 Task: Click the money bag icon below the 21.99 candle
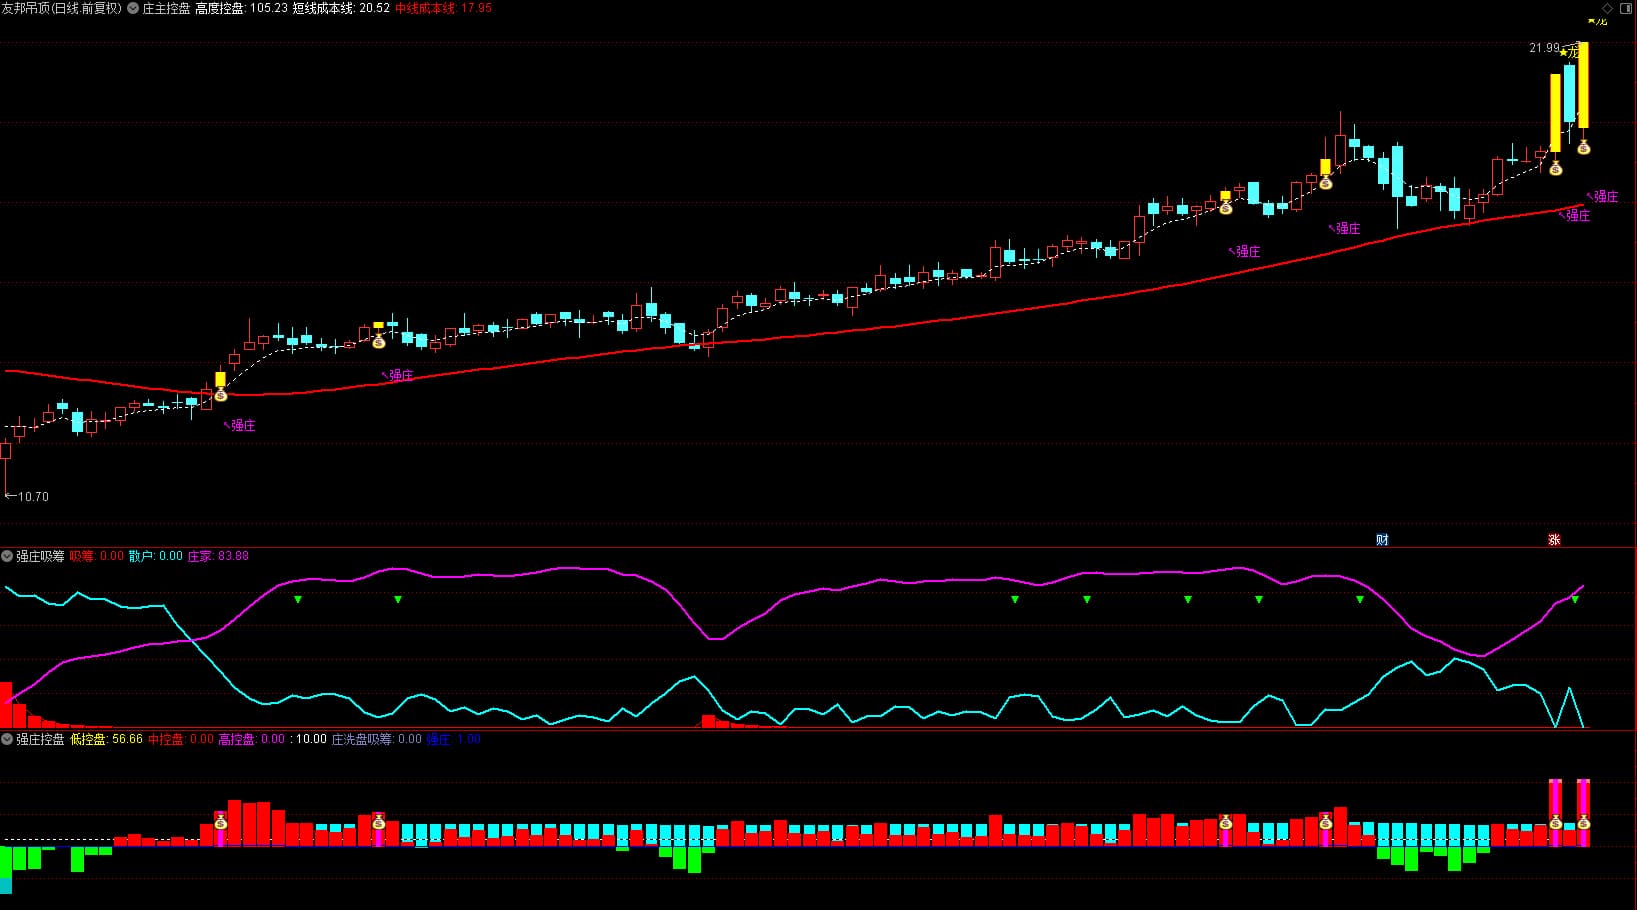click(x=1583, y=147)
